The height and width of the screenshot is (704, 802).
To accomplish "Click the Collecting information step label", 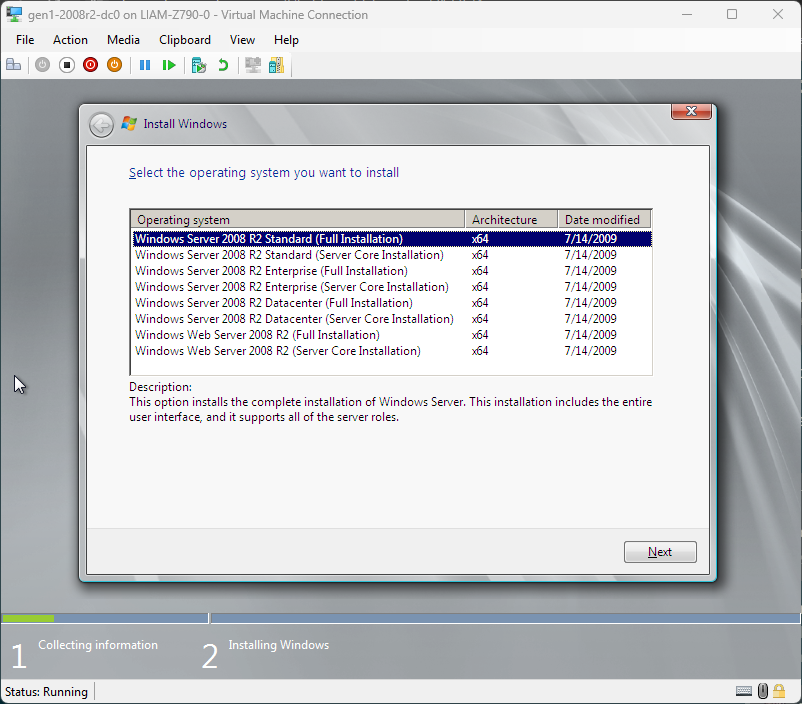I will click(x=98, y=645).
